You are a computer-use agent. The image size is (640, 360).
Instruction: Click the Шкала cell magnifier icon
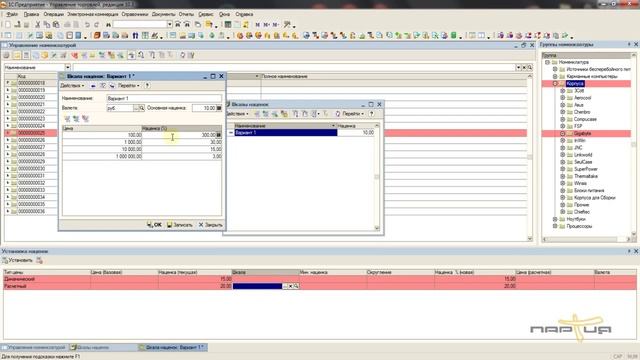point(296,287)
